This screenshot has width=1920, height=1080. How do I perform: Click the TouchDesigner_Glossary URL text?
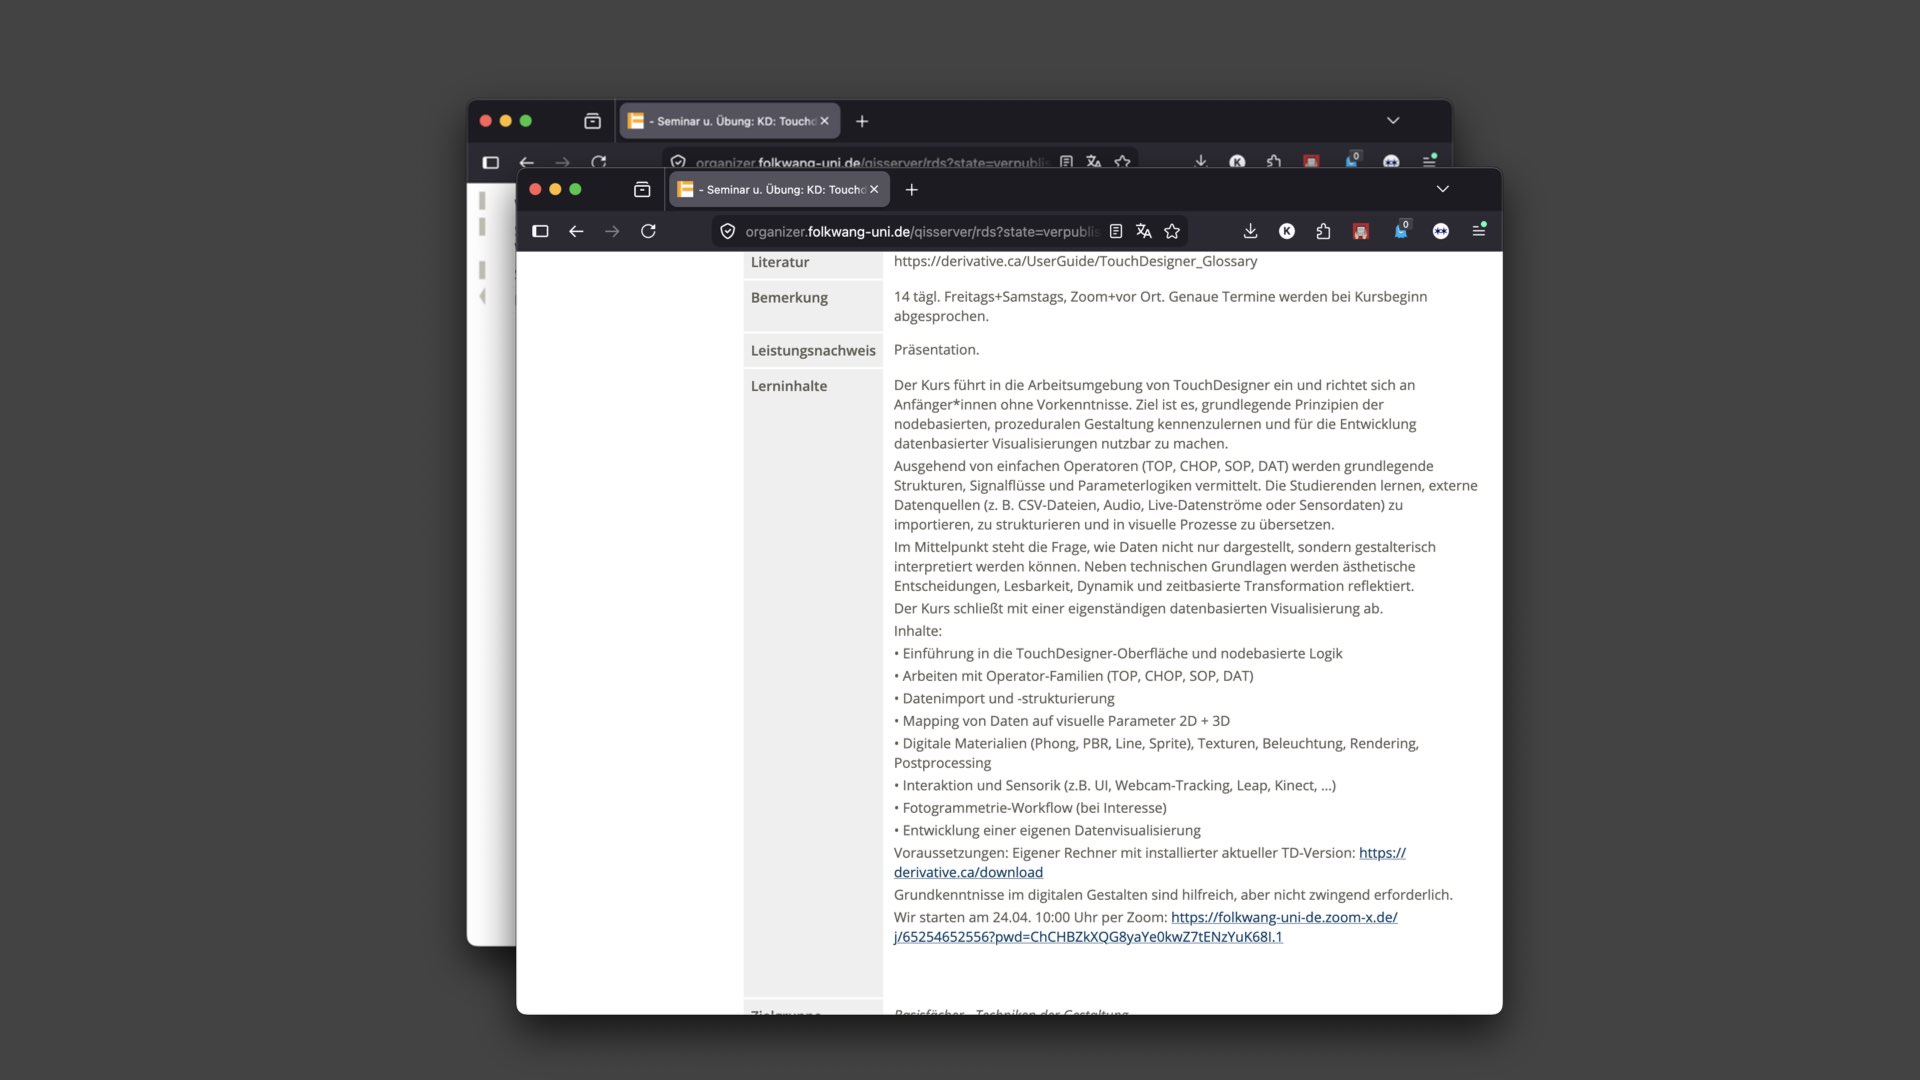[x=1075, y=261]
